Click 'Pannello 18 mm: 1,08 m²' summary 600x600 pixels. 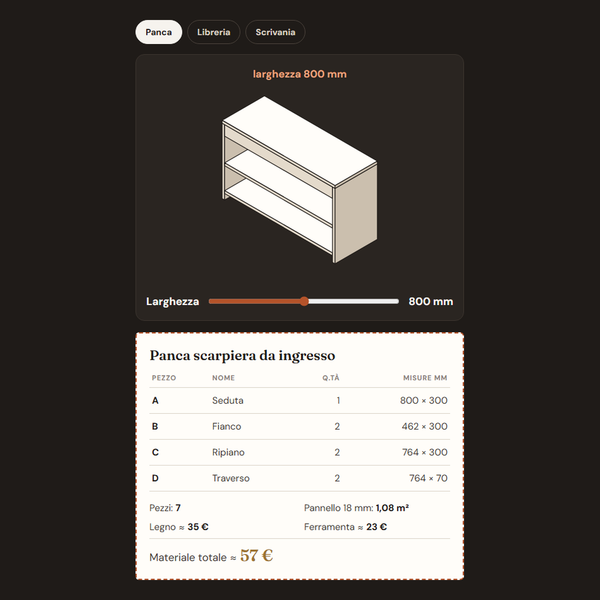click(x=356, y=508)
